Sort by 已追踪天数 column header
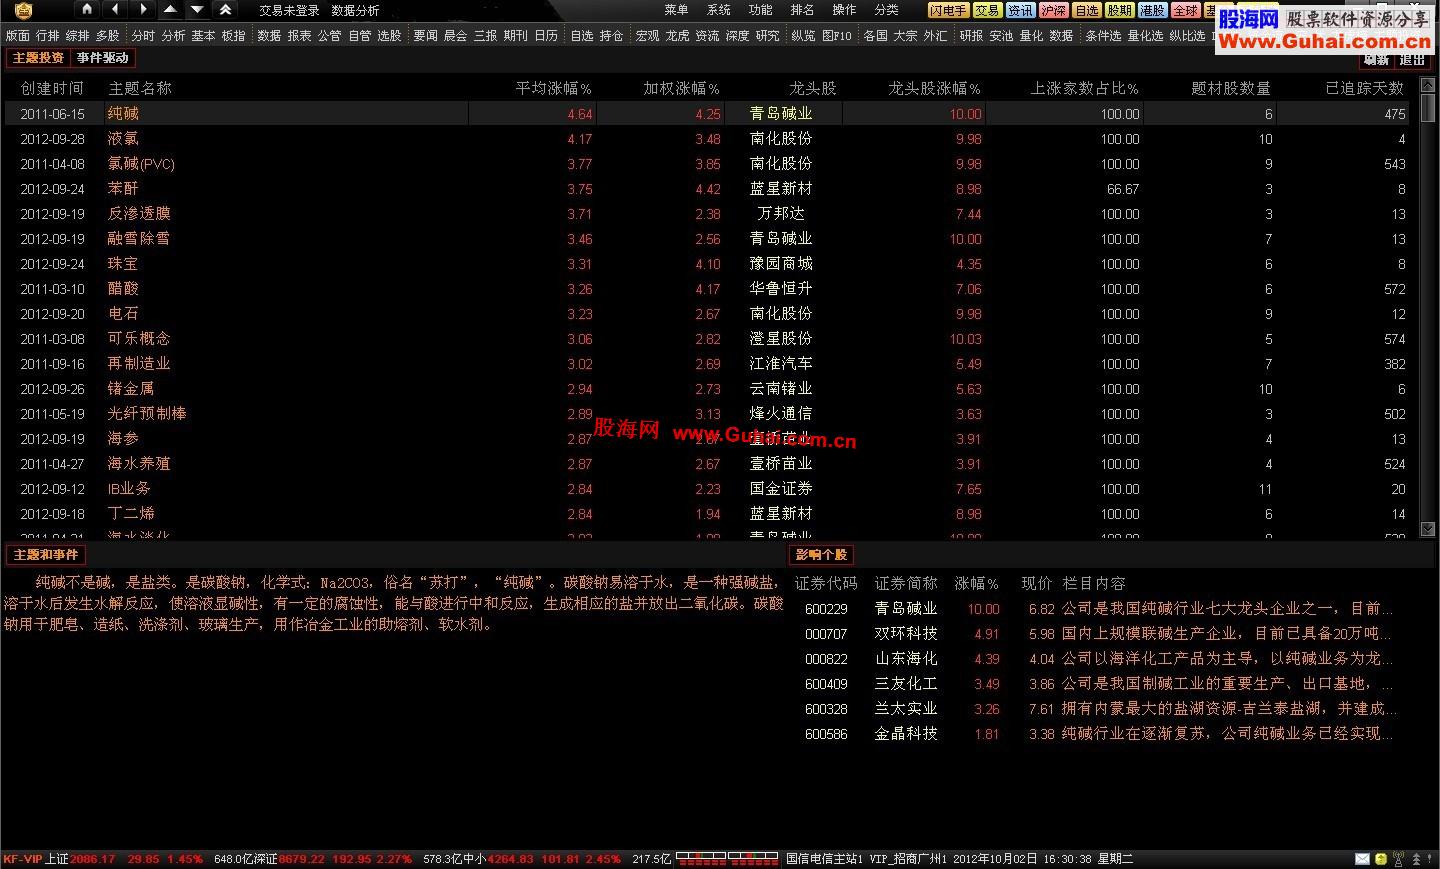1440x869 pixels. 1364,88
